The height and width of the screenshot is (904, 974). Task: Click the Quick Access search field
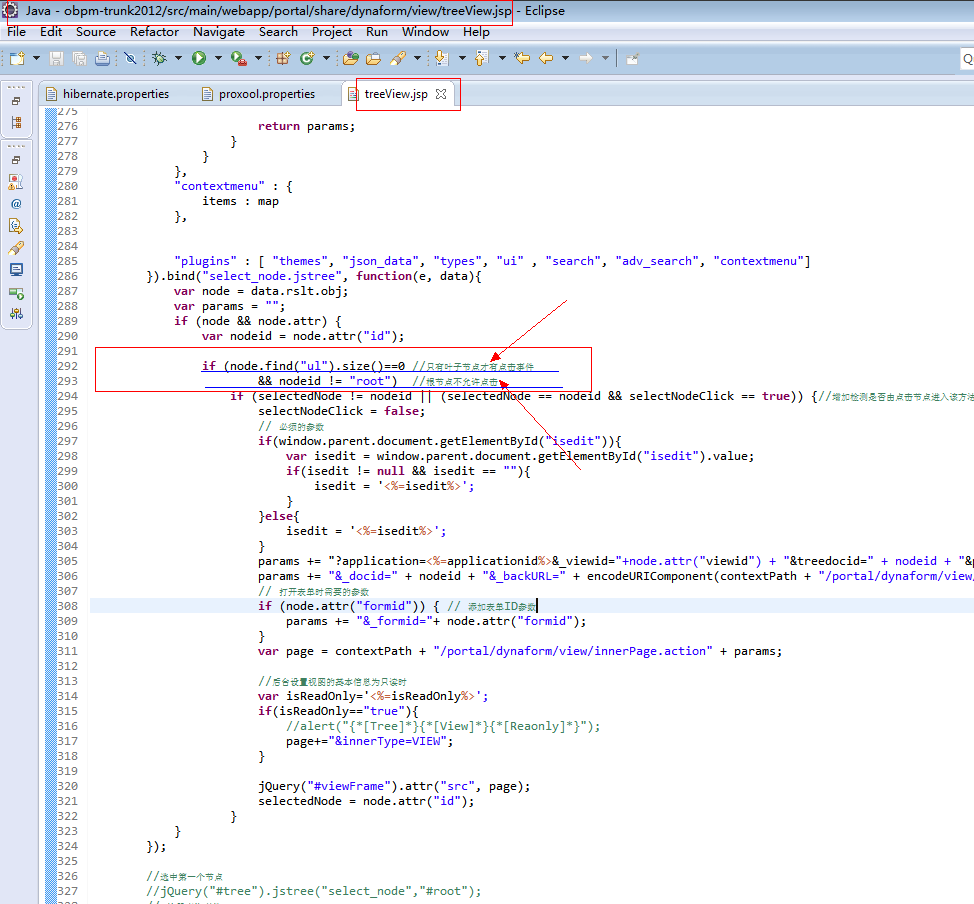pyautogui.click(x=967, y=59)
